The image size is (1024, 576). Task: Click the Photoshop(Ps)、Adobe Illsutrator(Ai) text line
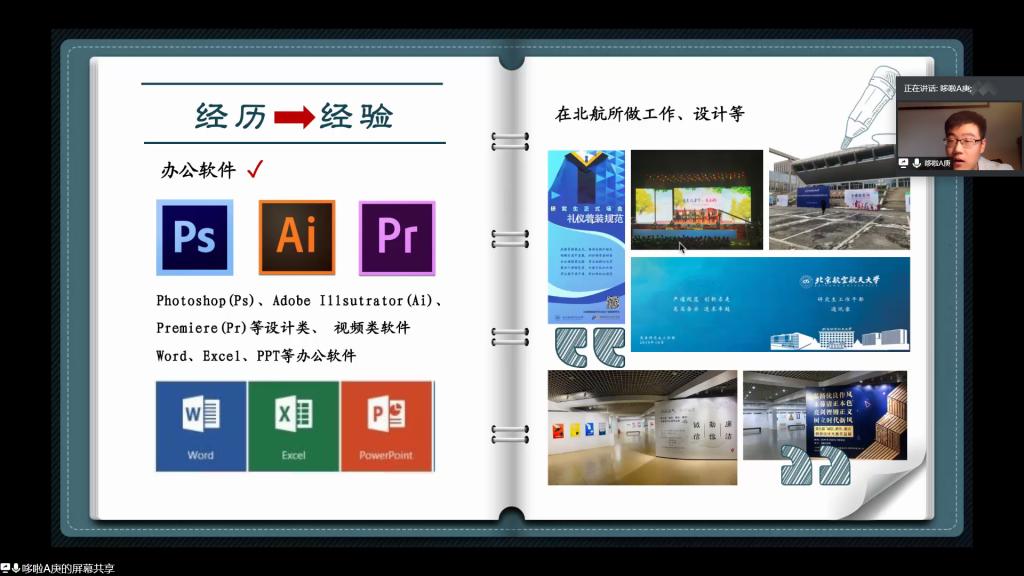point(300,300)
